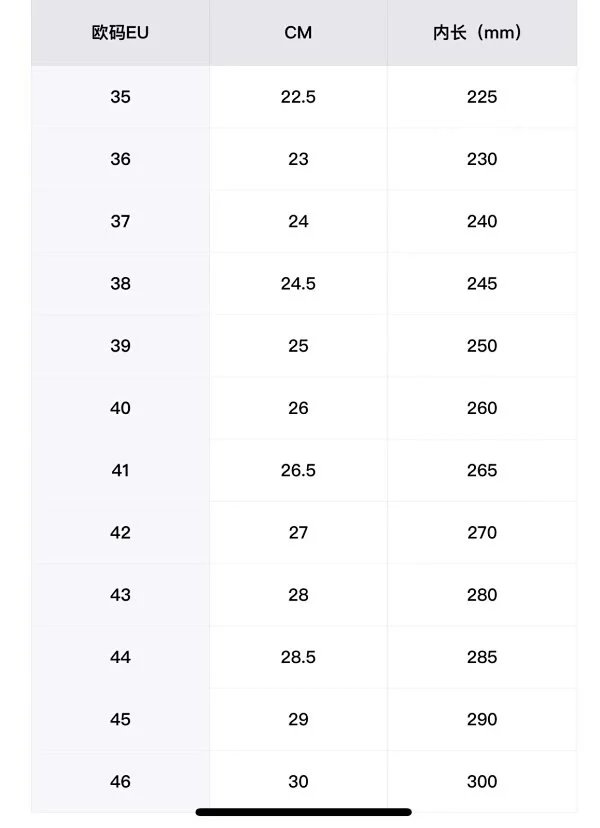Select EU size 44 cell

point(120,657)
